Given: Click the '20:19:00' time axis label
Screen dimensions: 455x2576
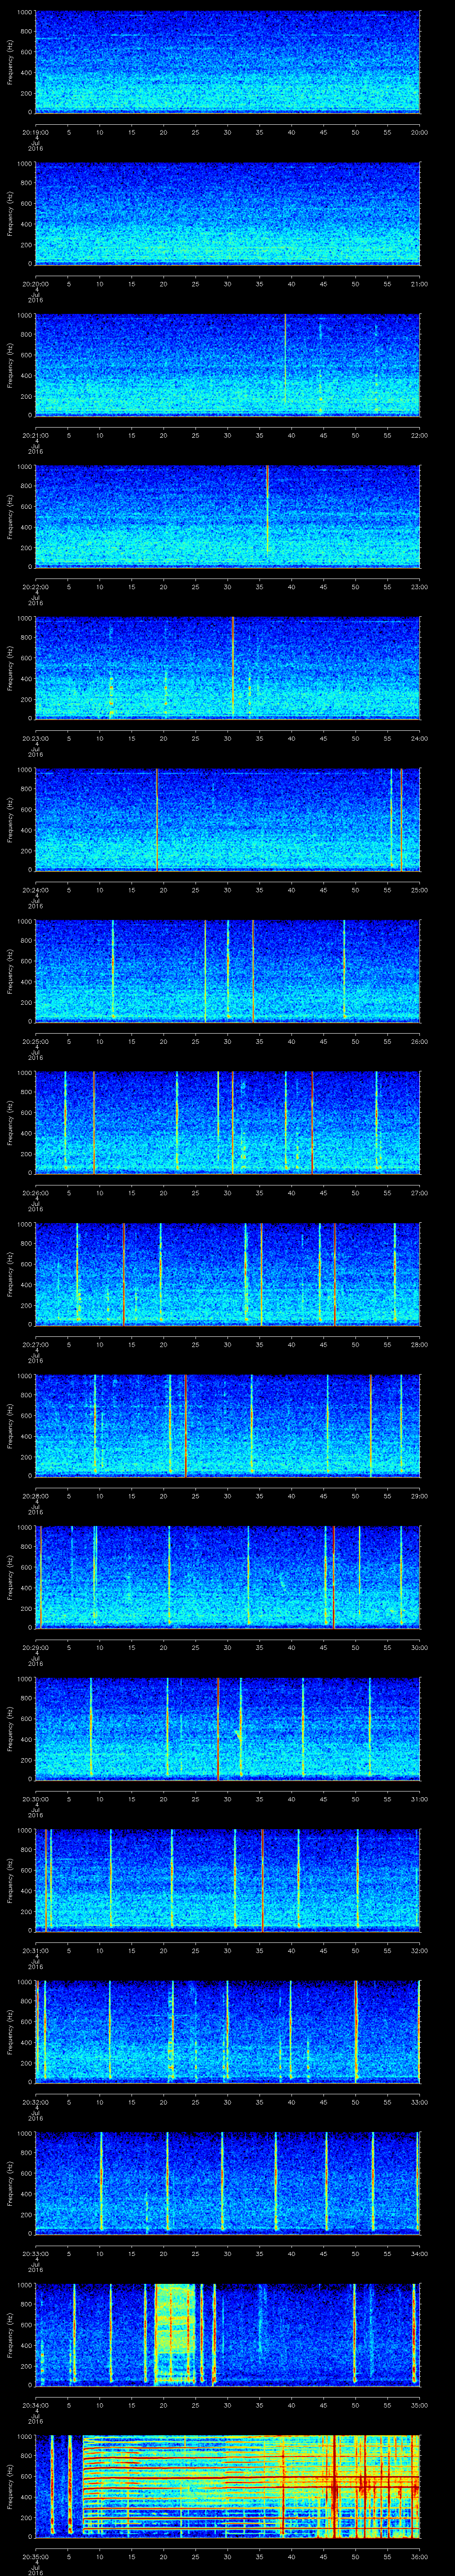Looking at the screenshot, I should click(35, 132).
